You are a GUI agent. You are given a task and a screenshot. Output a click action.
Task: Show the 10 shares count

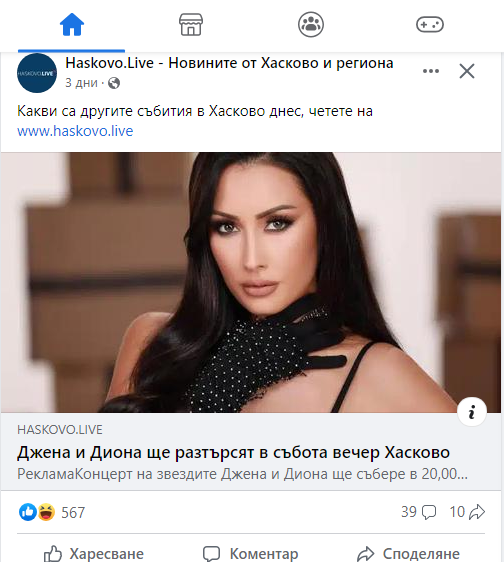click(x=467, y=512)
